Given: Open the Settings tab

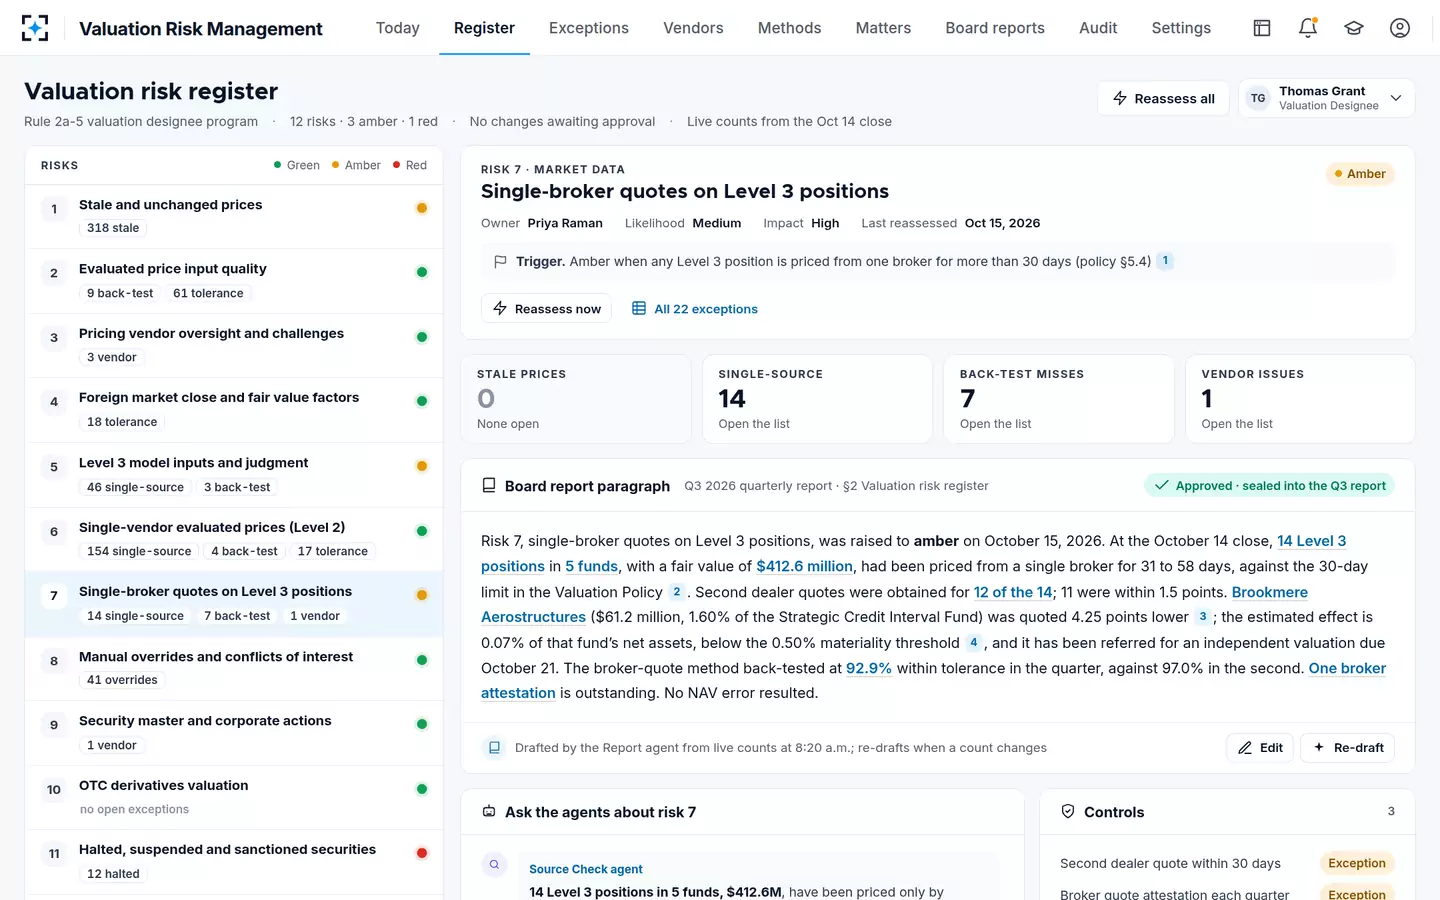Looking at the screenshot, I should pos(1181,28).
